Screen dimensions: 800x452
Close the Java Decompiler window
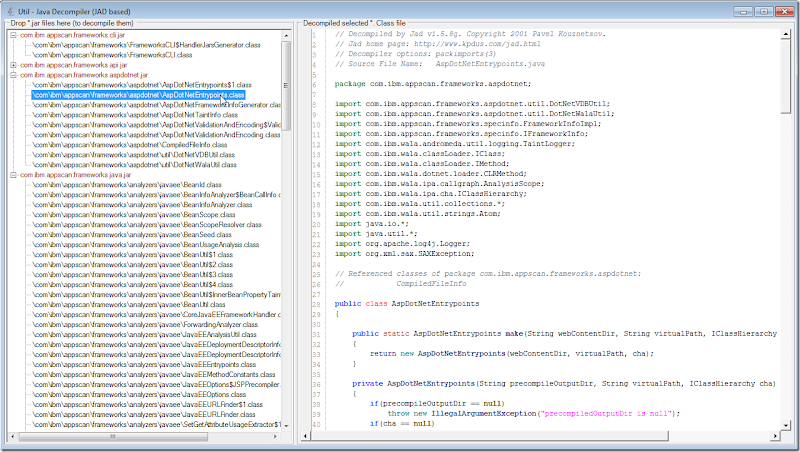pyautogui.click(x=784, y=11)
